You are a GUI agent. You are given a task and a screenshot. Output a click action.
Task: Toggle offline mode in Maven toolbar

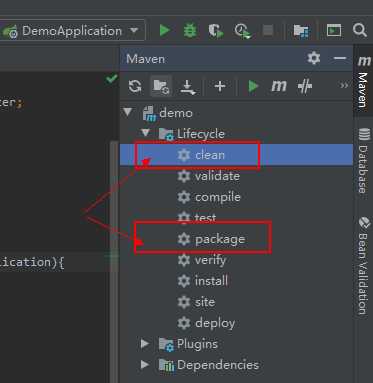point(305,86)
